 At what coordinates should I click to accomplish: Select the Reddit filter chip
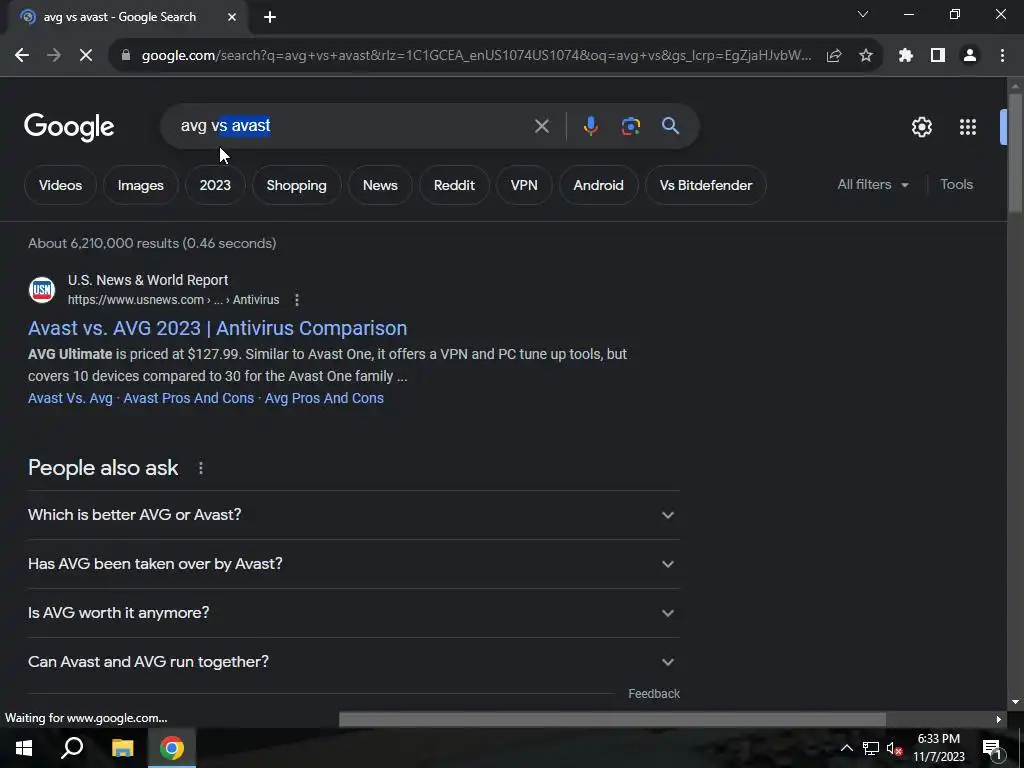click(x=454, y=185)
